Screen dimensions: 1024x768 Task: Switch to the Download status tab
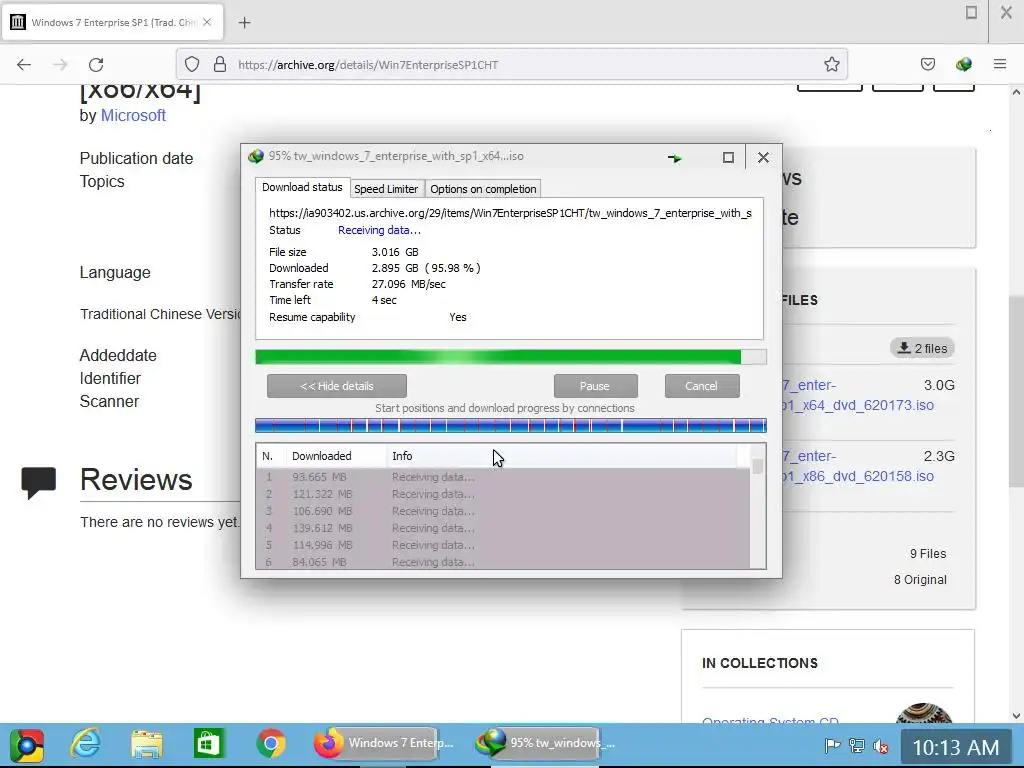point(302,187)
